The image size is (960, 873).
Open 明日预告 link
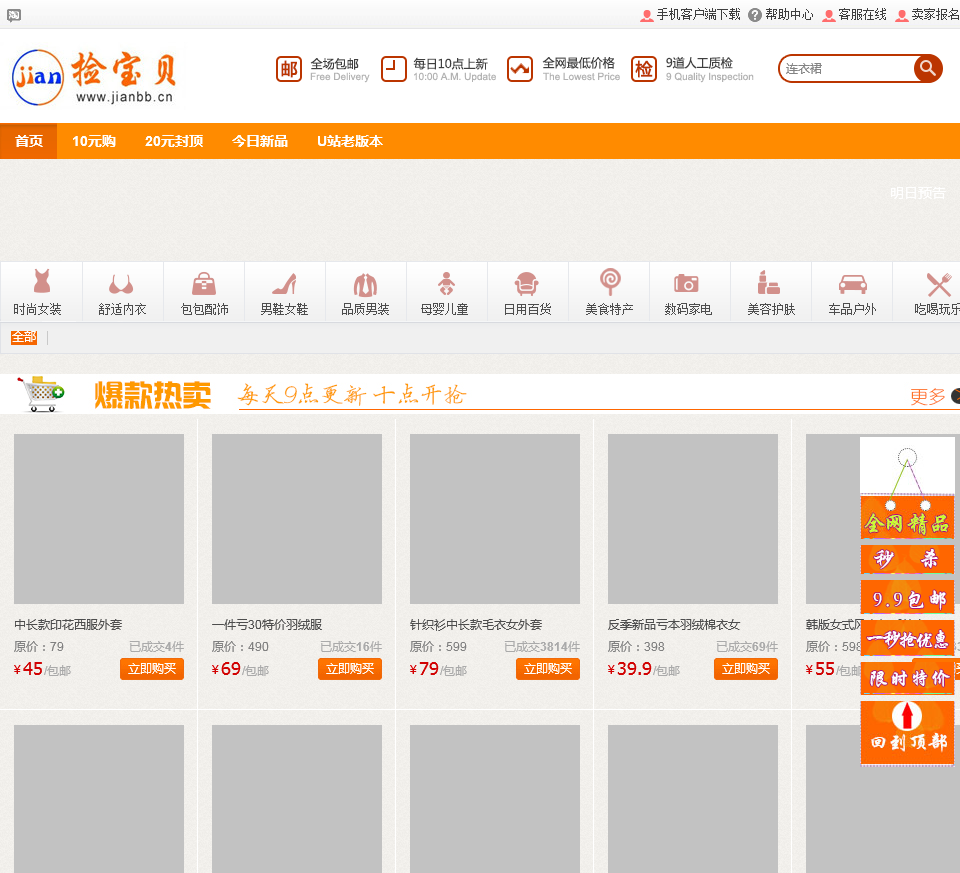[x=917, y=193]
